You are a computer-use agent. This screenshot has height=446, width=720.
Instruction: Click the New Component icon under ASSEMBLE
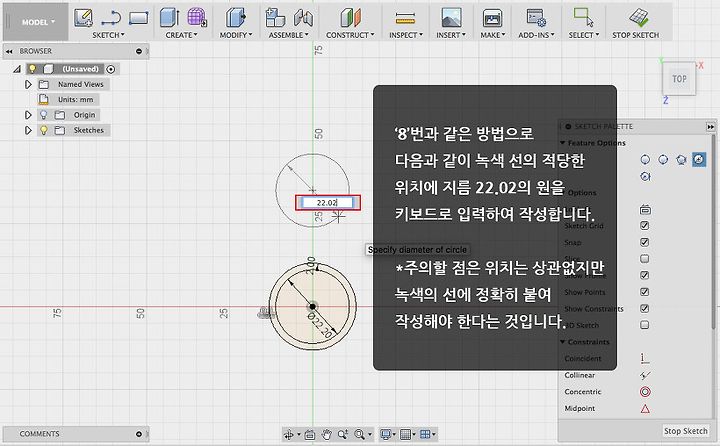pyautogui.click(x=275, y=18)
